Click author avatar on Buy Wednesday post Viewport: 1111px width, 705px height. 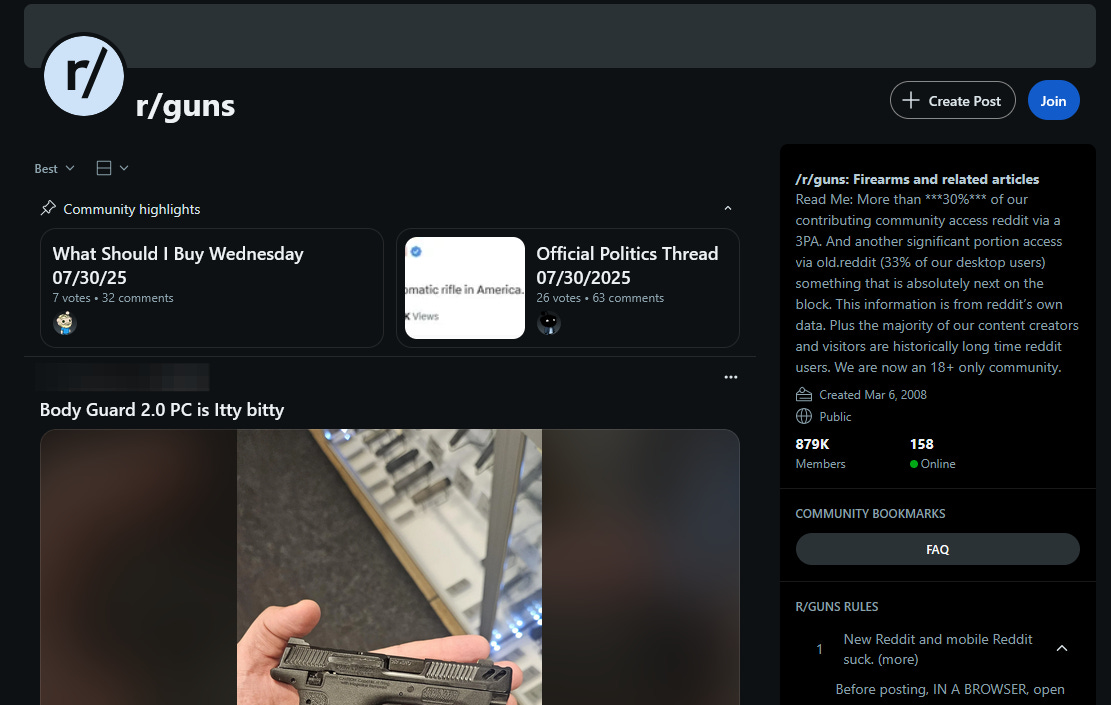(65, 323)
